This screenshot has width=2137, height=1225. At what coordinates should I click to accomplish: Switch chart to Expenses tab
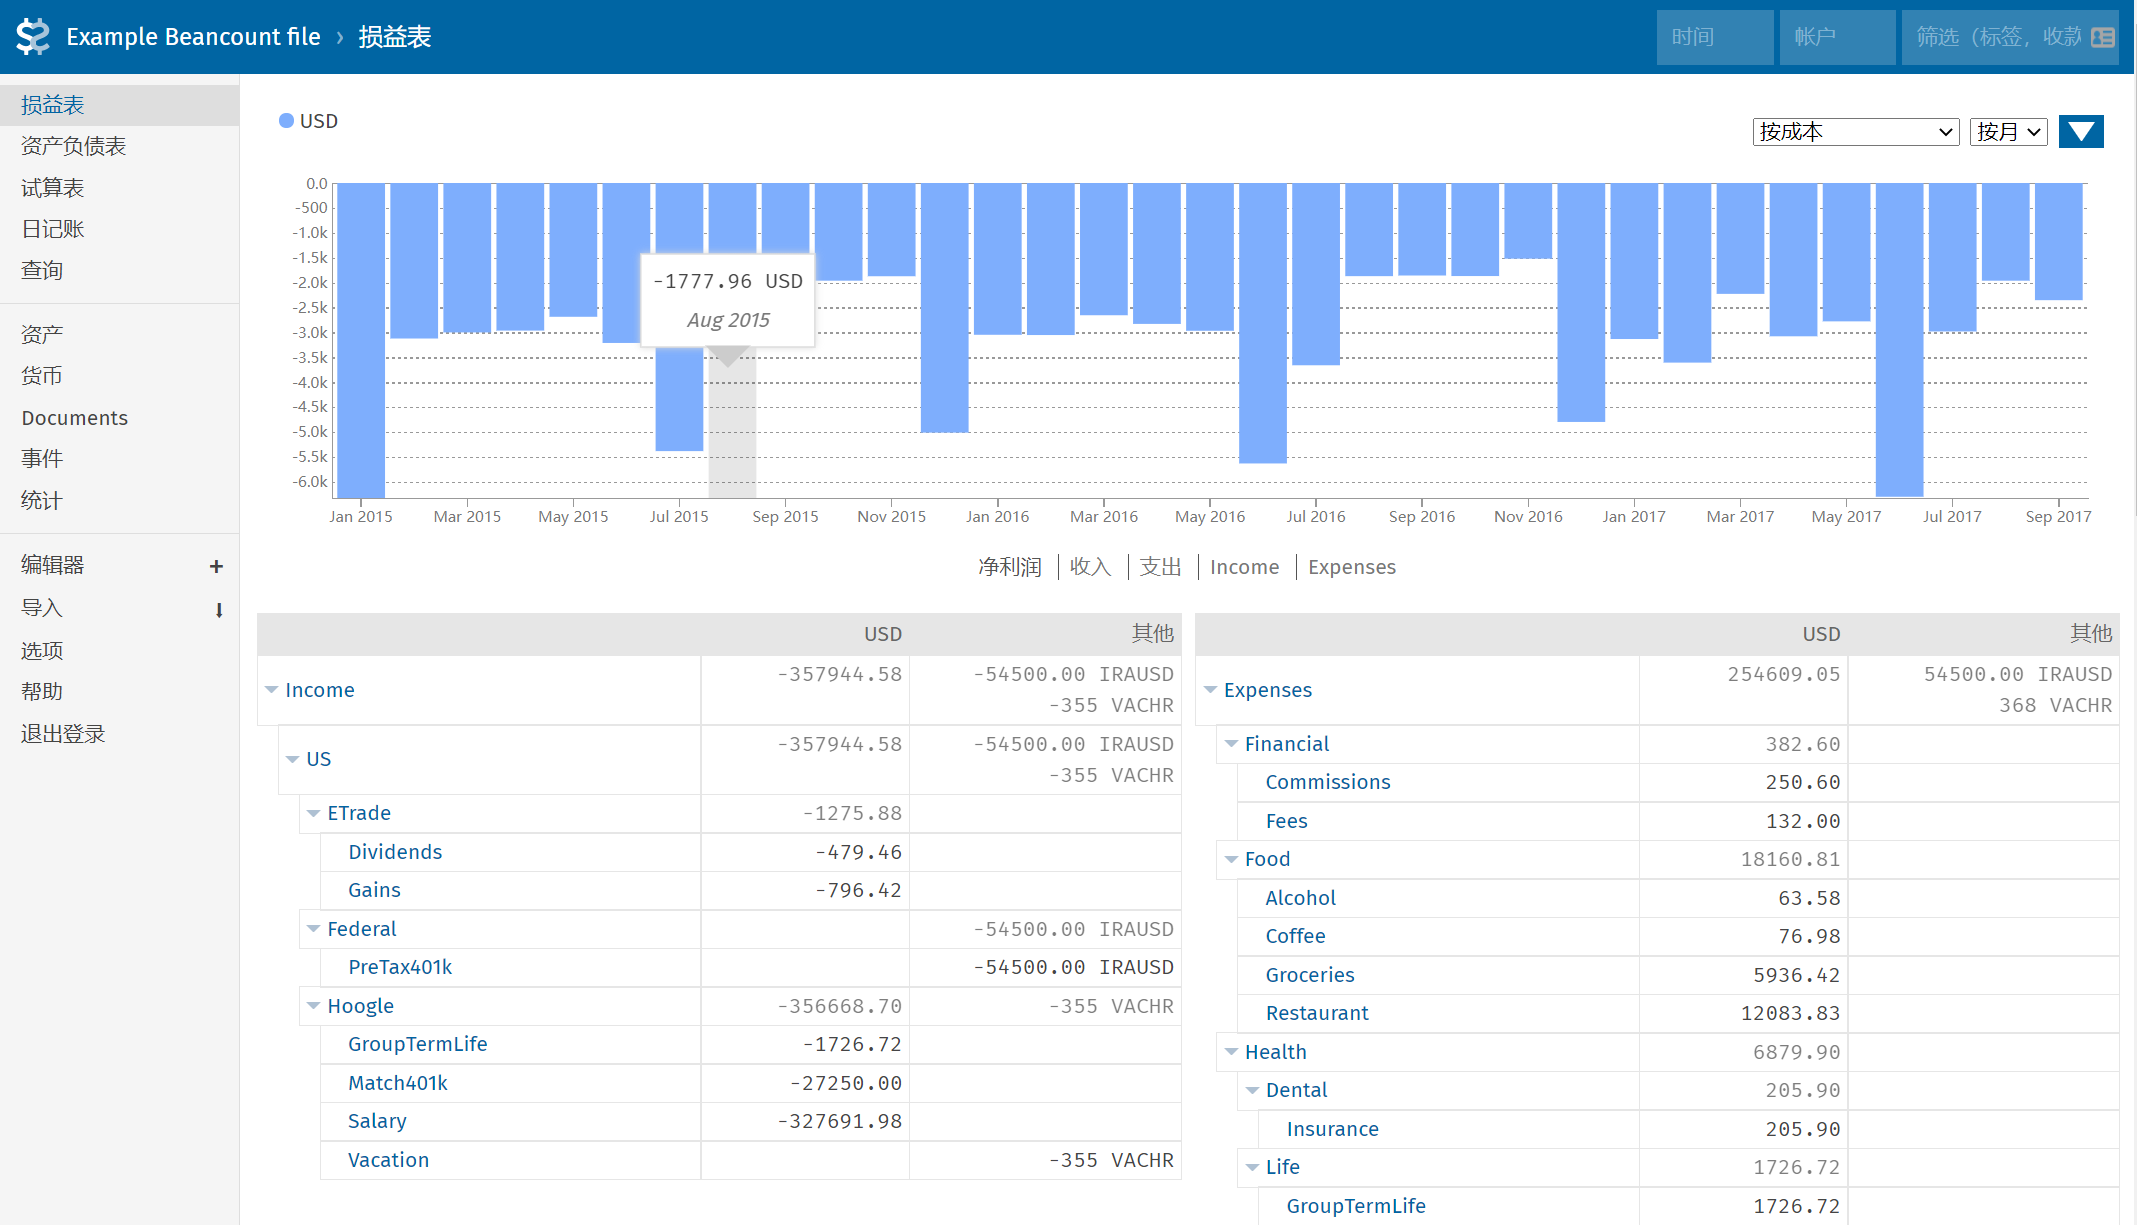pos(1352,567)
